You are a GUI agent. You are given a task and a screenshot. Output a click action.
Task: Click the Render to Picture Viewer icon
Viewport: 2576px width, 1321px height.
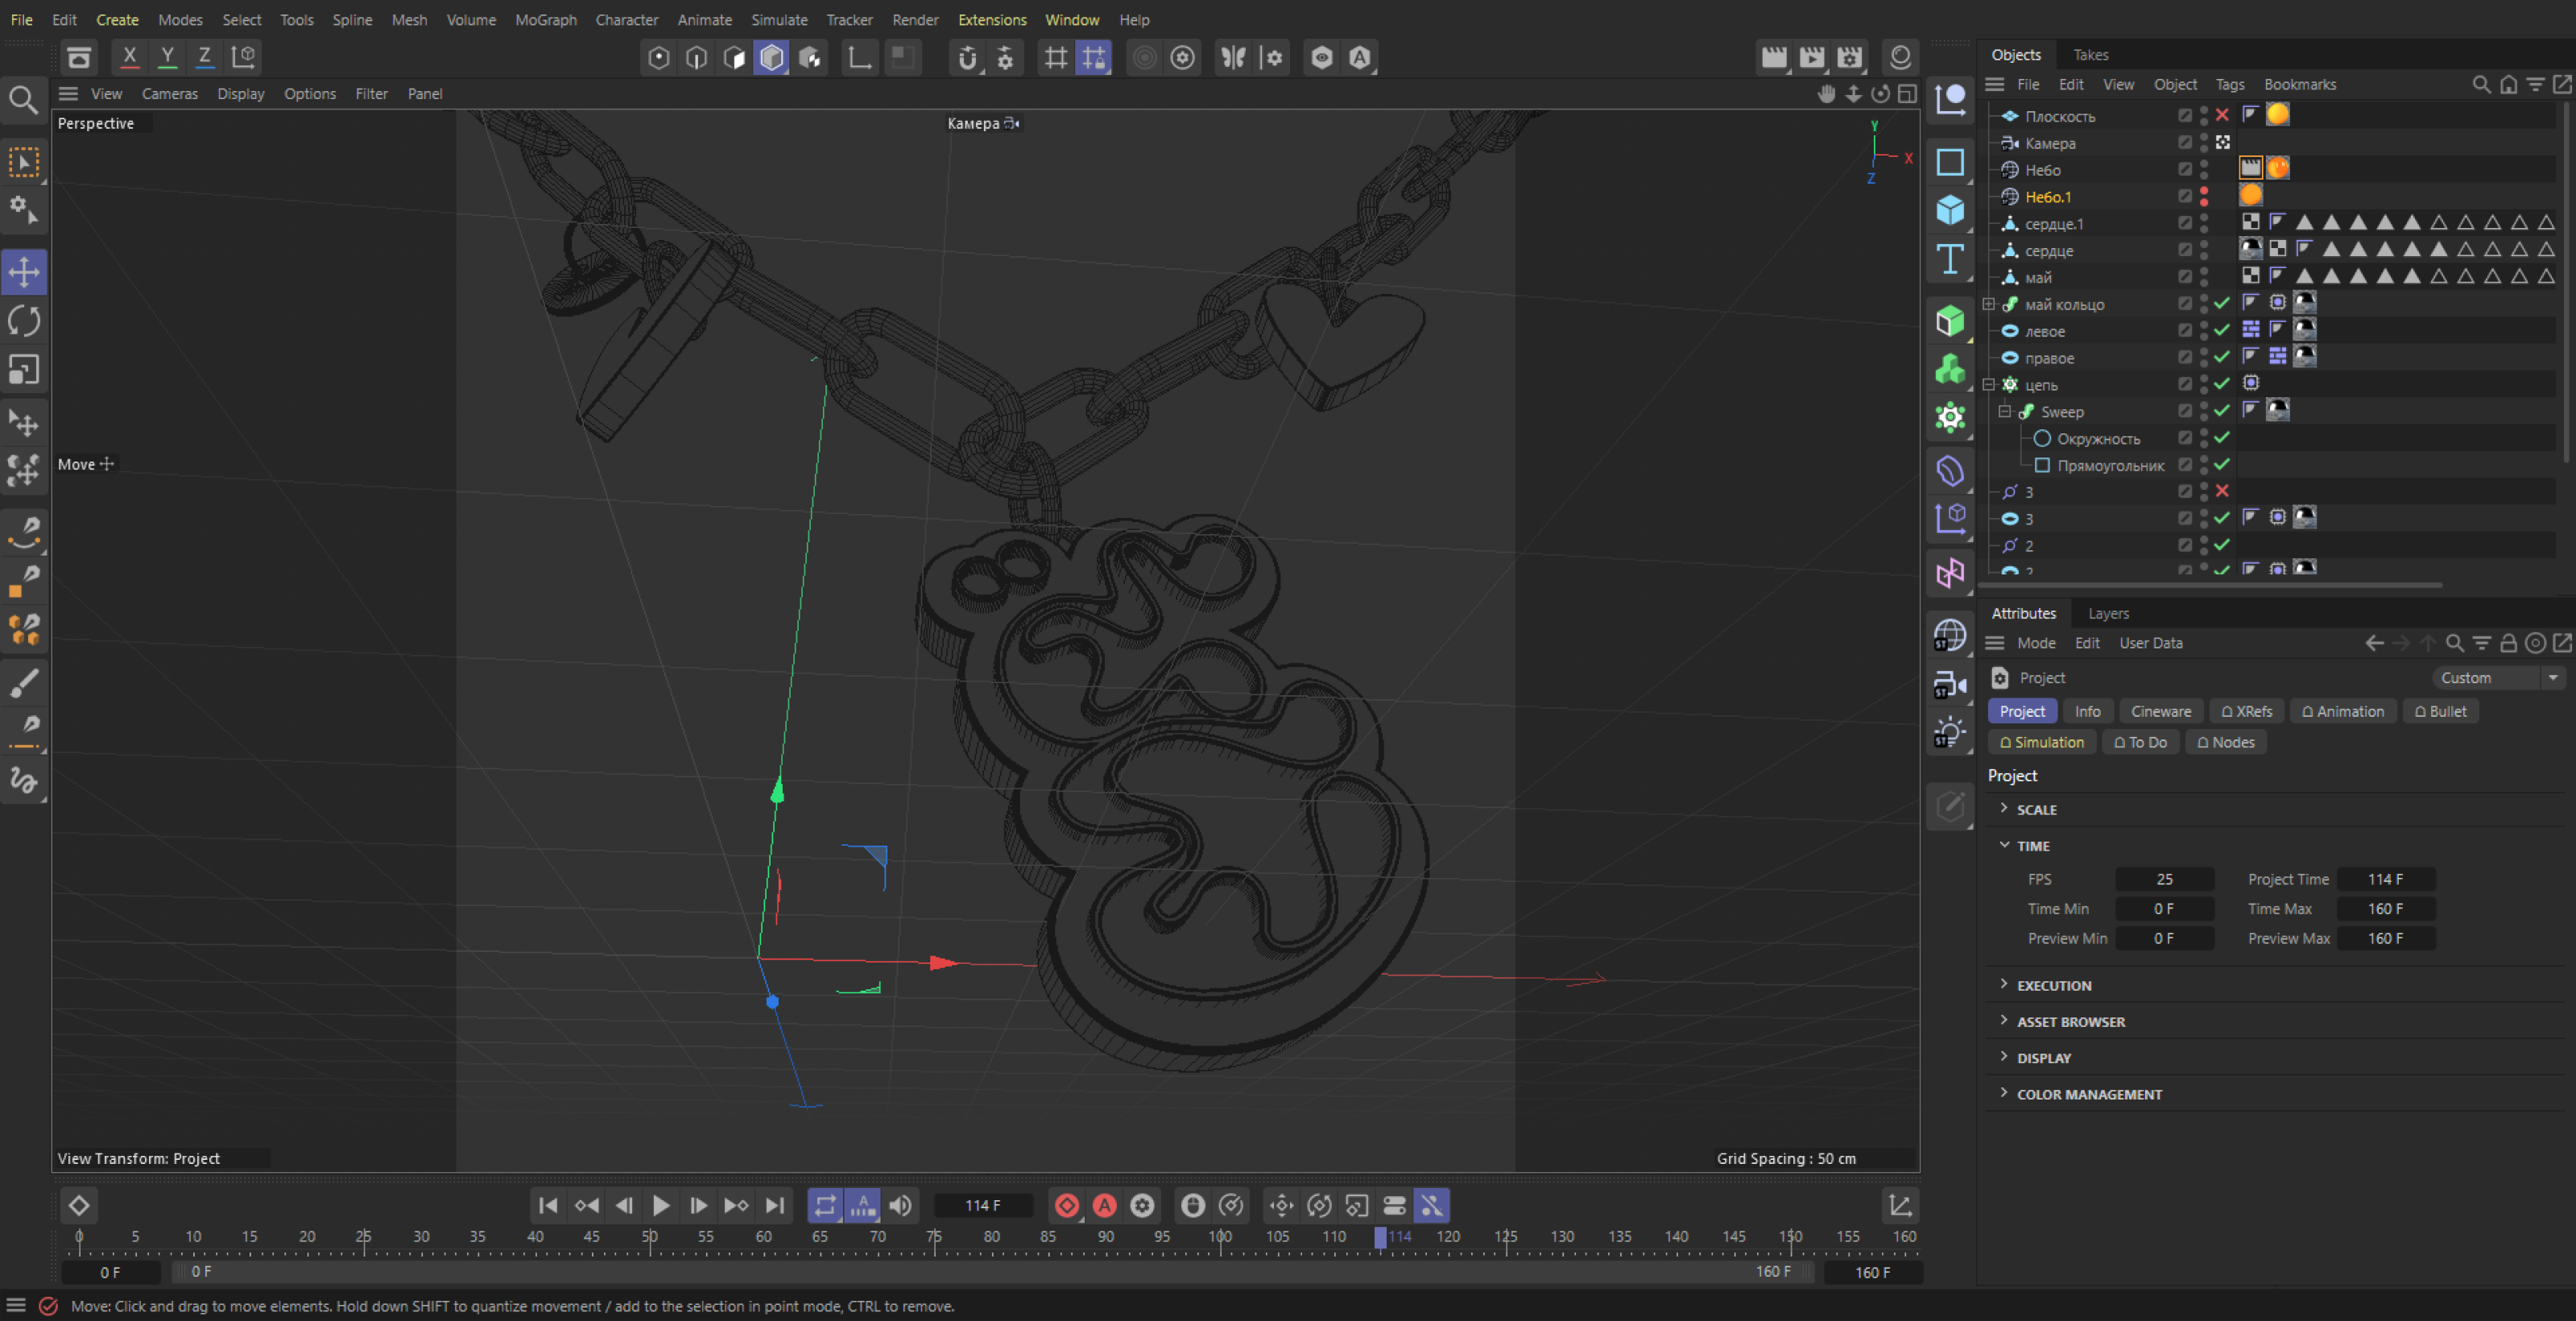[x=1812, y=57]
